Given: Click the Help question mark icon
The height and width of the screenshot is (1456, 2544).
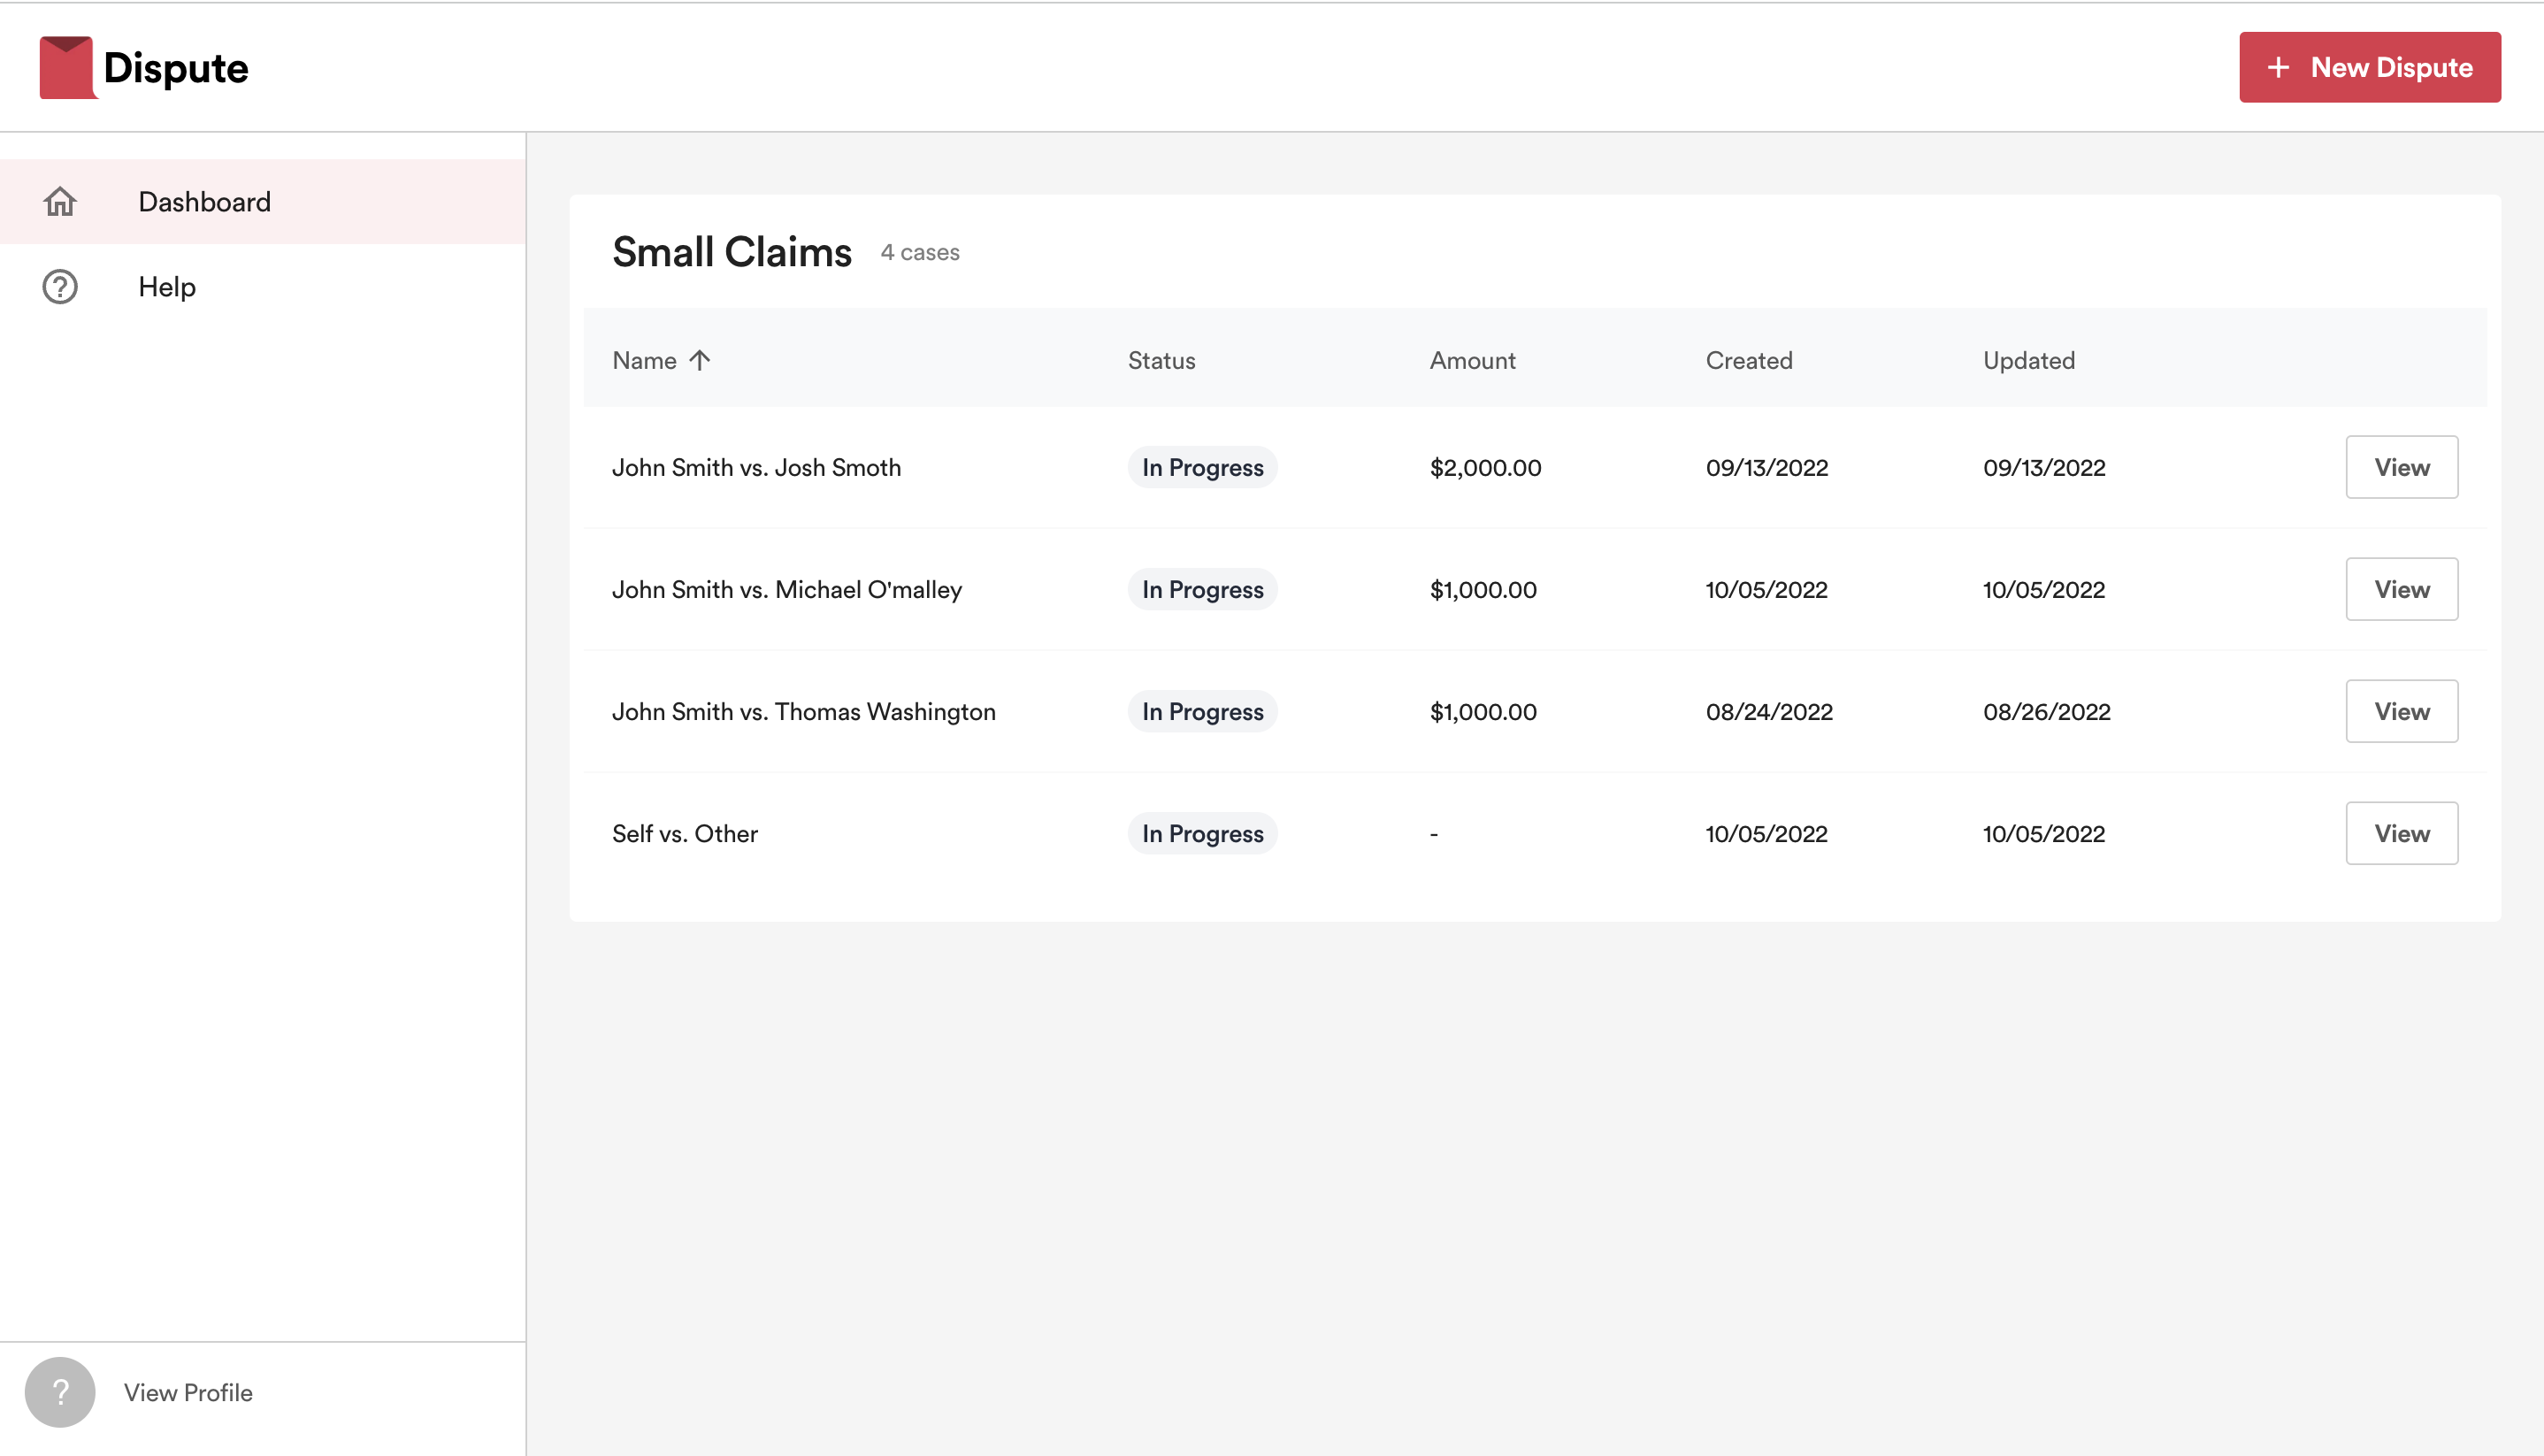Looking at the screenshot, I should pos(60,287).
